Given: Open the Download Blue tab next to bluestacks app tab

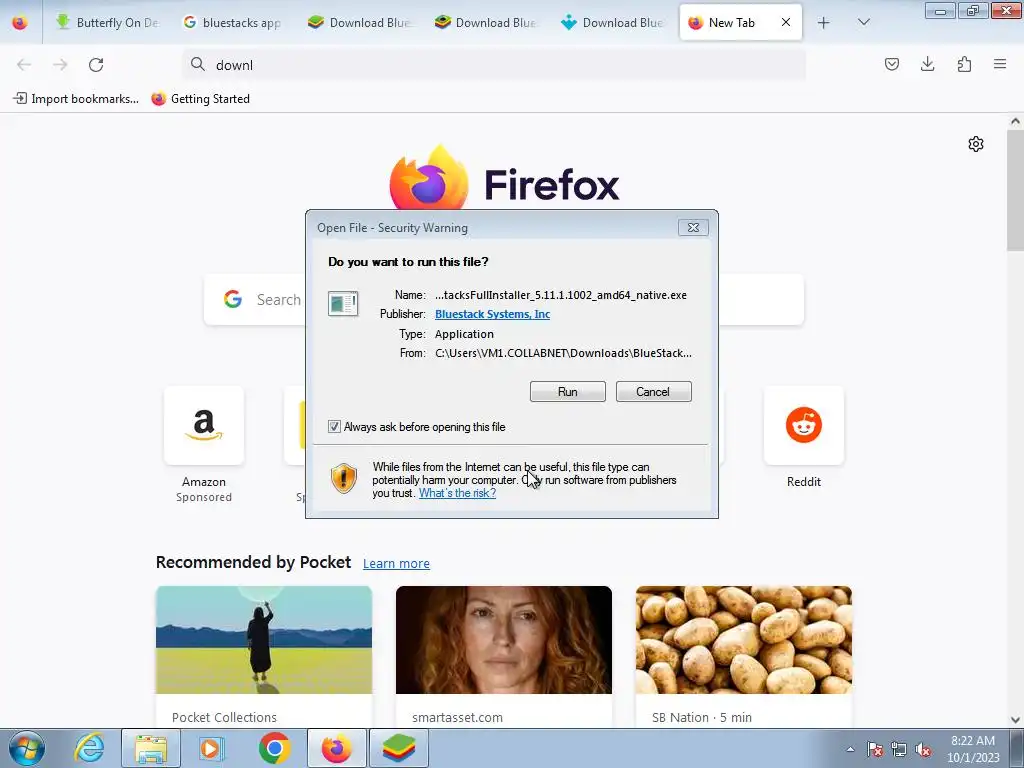Looking at the screenshot, I should click(x=360, y=22).
